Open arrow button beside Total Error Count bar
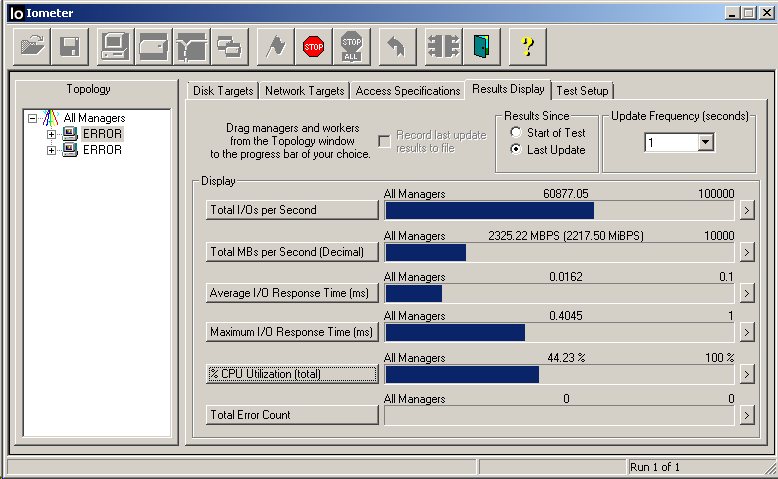 pyautogui.click(x=747, y=415)
